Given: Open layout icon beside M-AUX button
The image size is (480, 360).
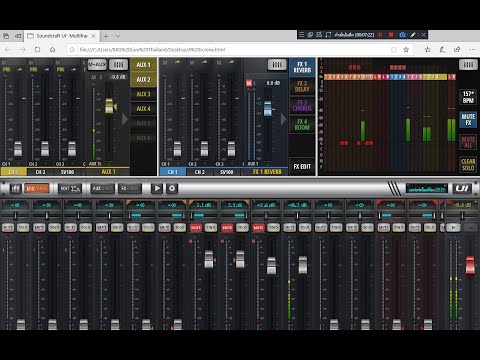Looking at the screenshot, I should coord(118,65).
